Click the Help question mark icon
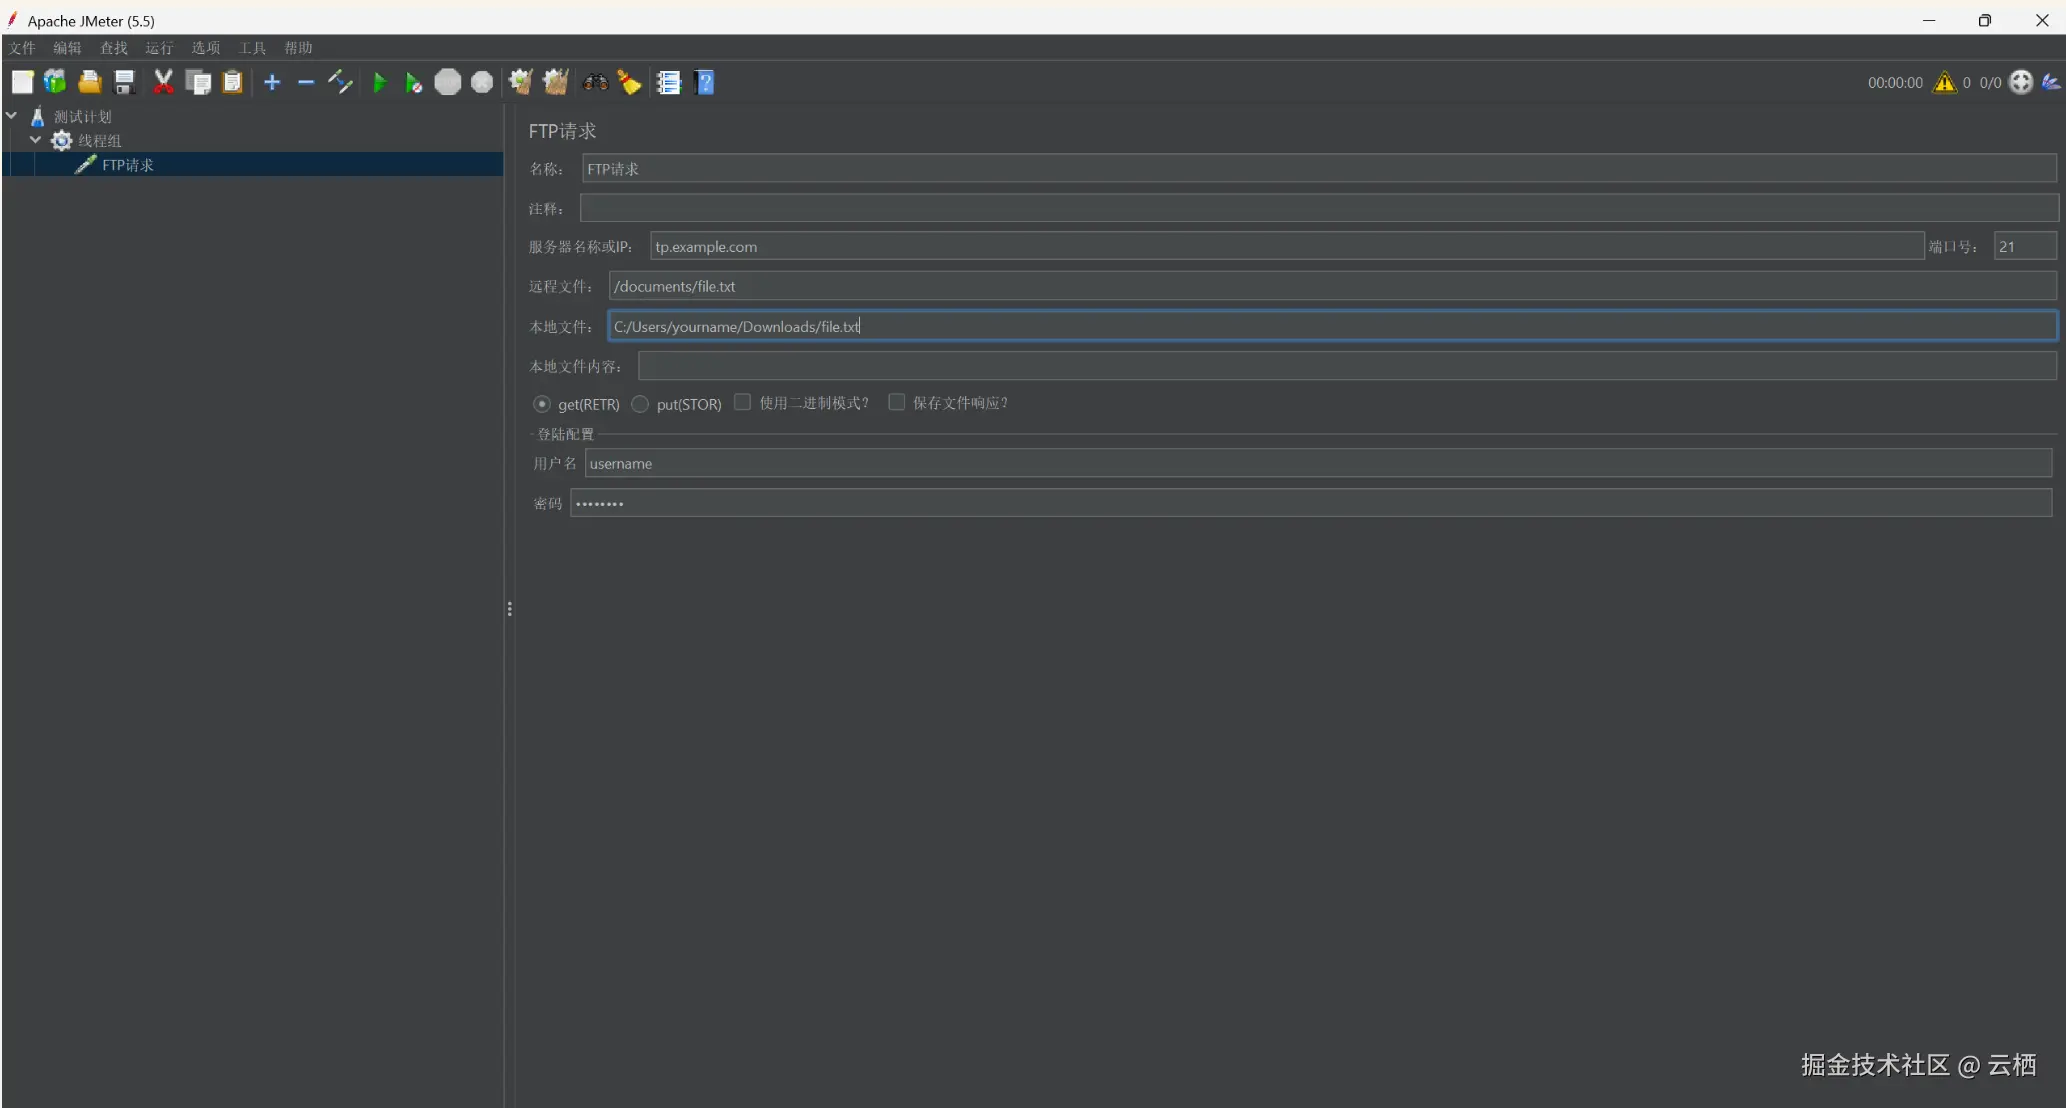The height and width of the screenshot is (1108, 2066). coord(705,83)
